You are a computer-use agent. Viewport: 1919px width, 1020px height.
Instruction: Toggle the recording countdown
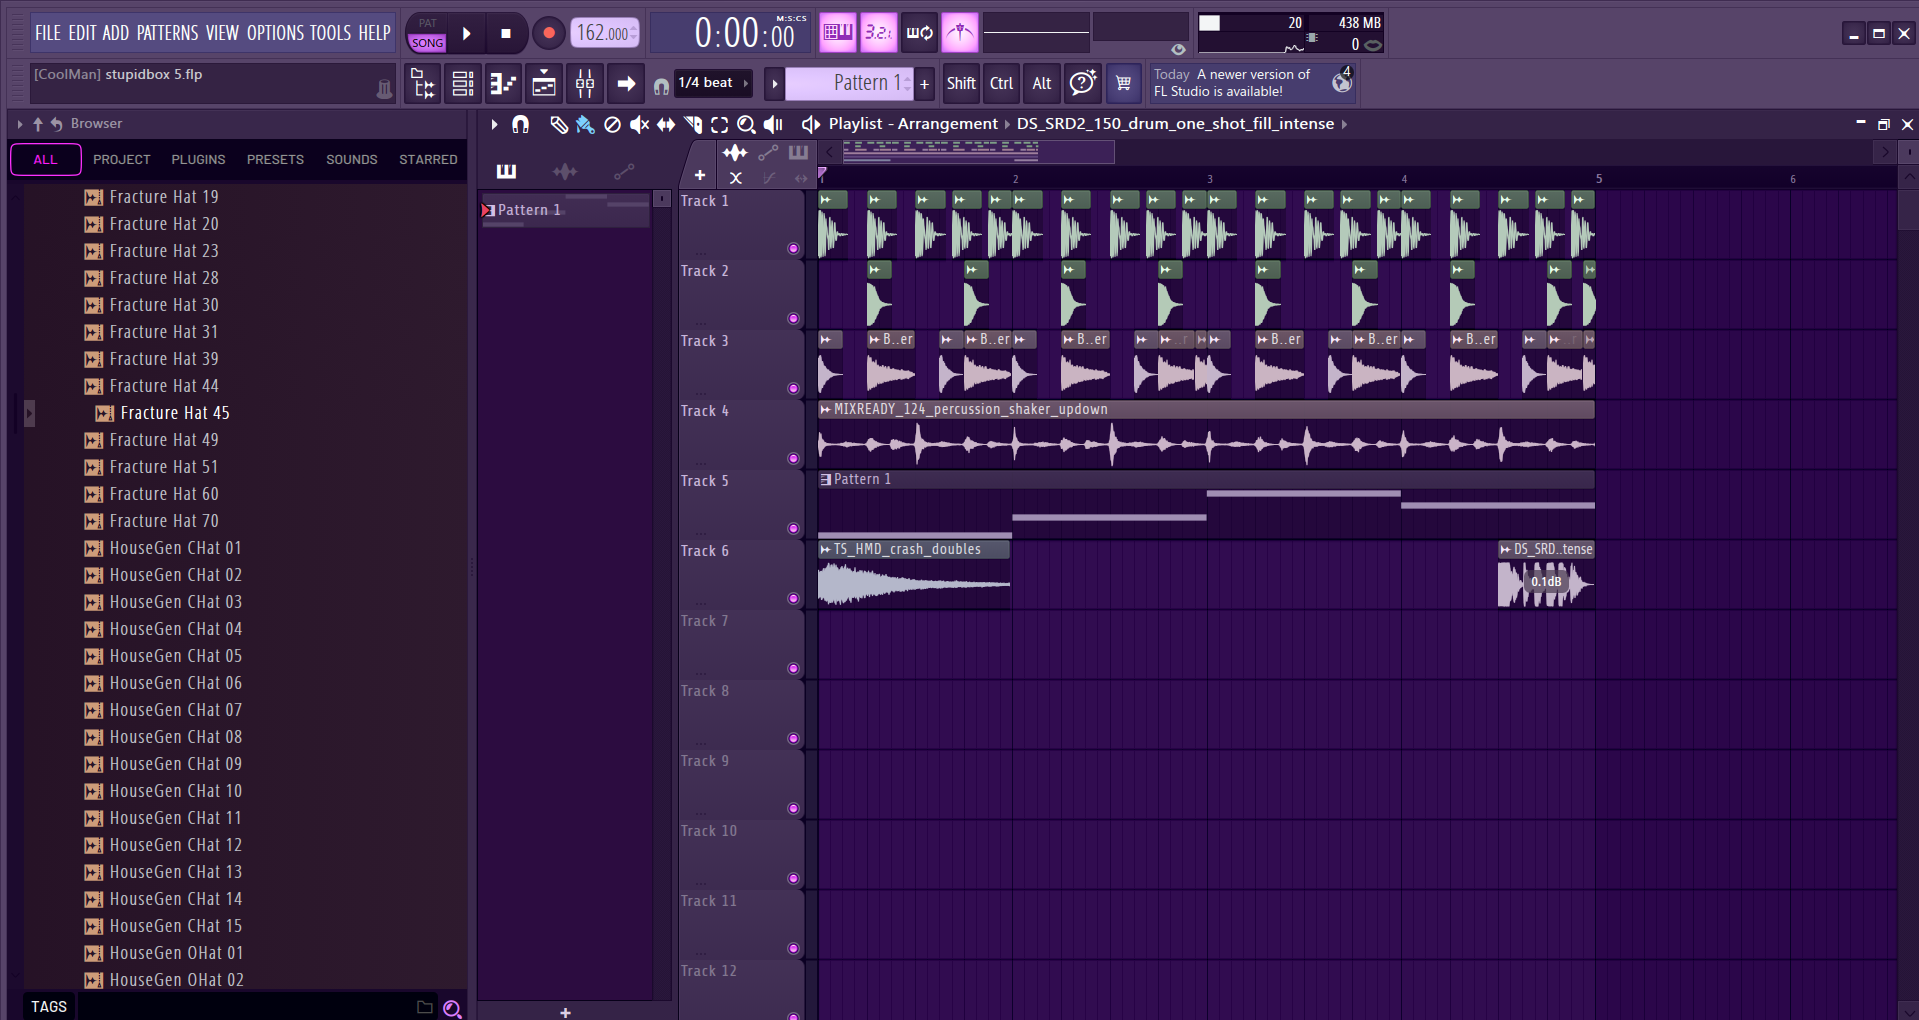tap(878, 33)
